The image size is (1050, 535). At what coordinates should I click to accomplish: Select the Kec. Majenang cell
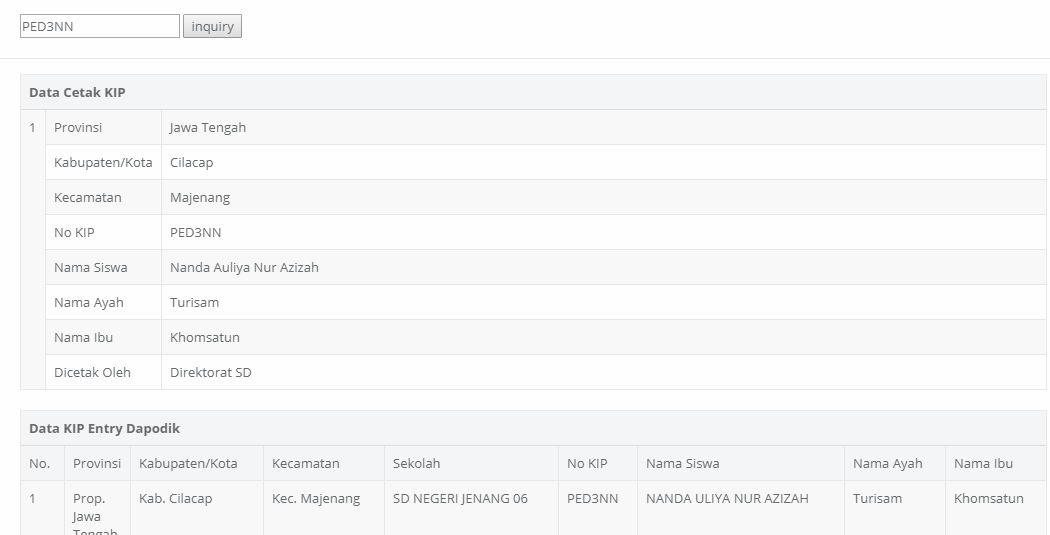[315, 498]
